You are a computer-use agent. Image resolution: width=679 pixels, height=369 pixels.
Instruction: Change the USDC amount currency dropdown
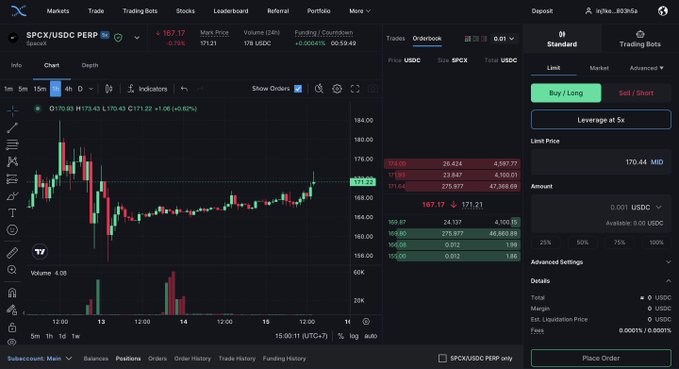[x=647, y=207]
